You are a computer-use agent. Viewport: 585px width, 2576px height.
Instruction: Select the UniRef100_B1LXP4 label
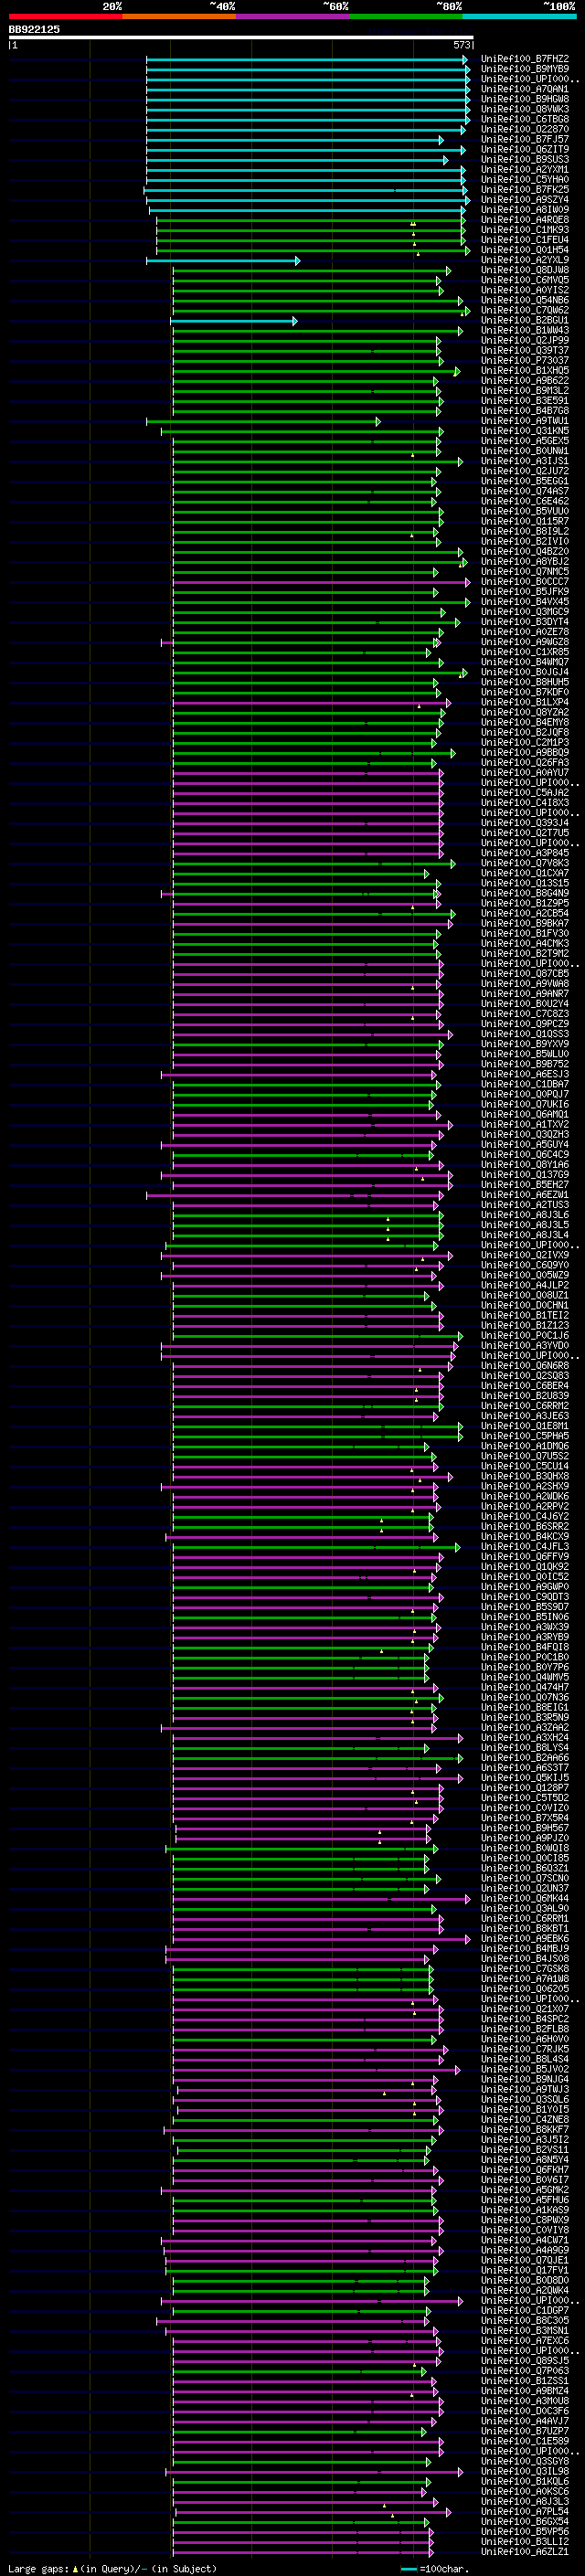tap(525, 702)
